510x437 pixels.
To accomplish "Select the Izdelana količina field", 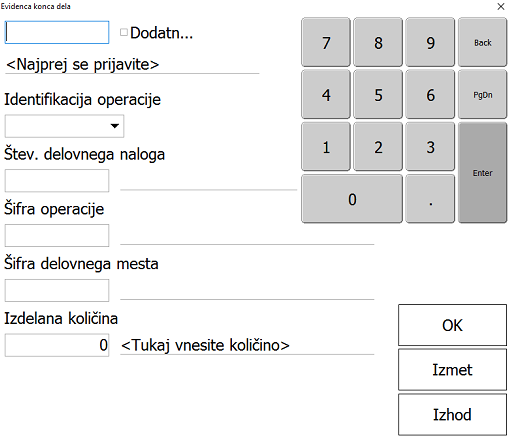I will 57,345.
